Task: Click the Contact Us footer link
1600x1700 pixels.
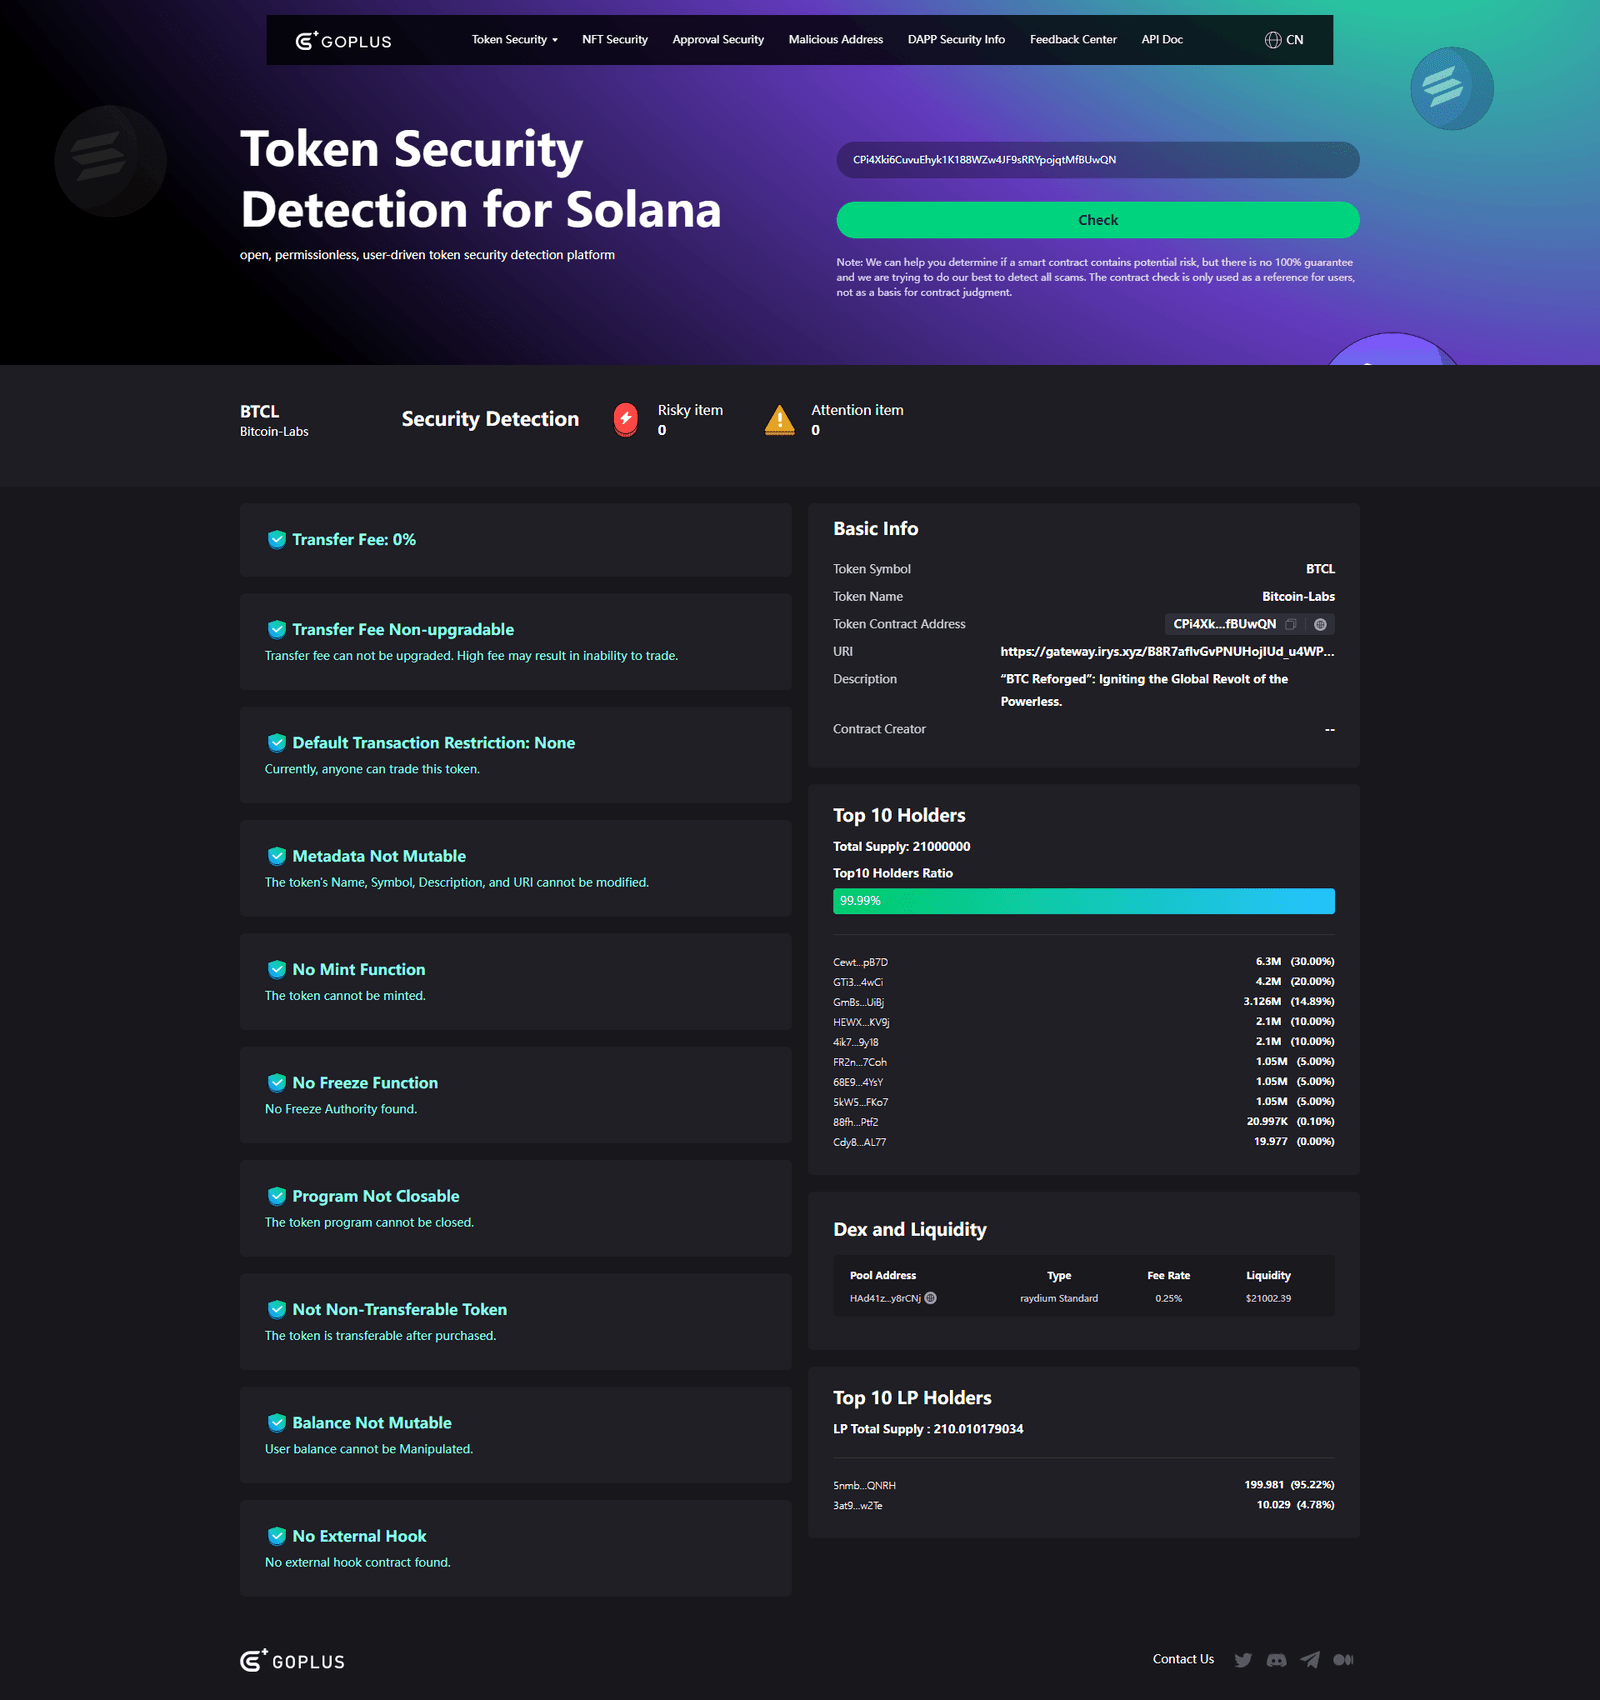Action: [1183, 1659]
